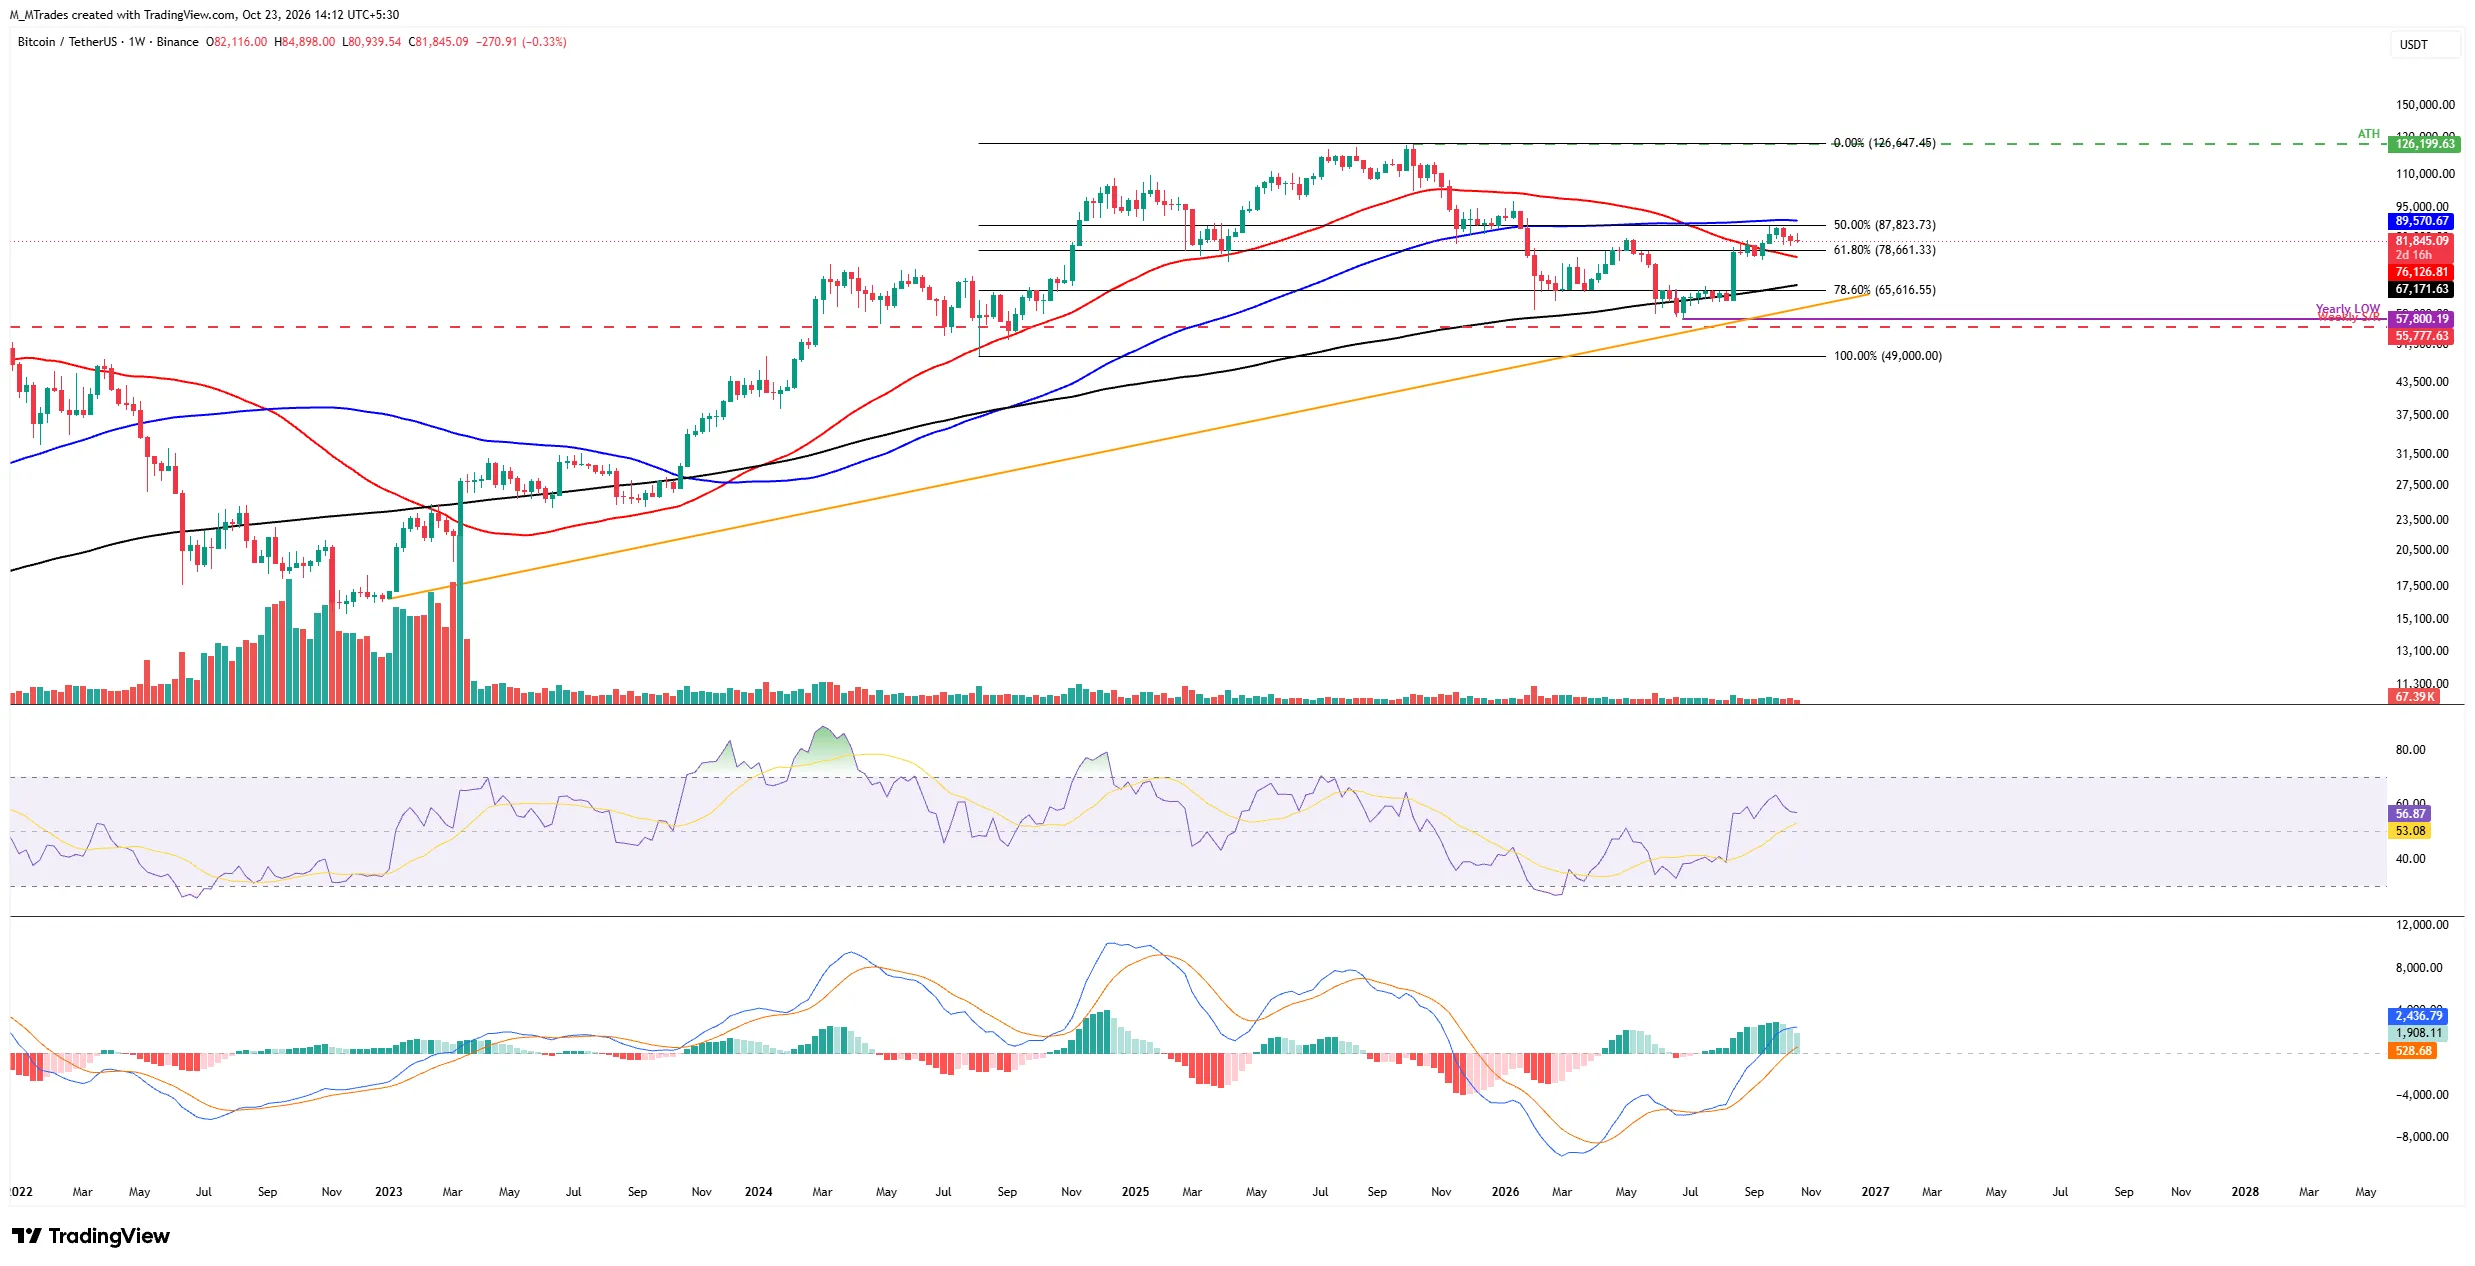Click the 150,000.00 price axis label
Viewport: 2475px width, 1266px height.
pos(2425,105)
